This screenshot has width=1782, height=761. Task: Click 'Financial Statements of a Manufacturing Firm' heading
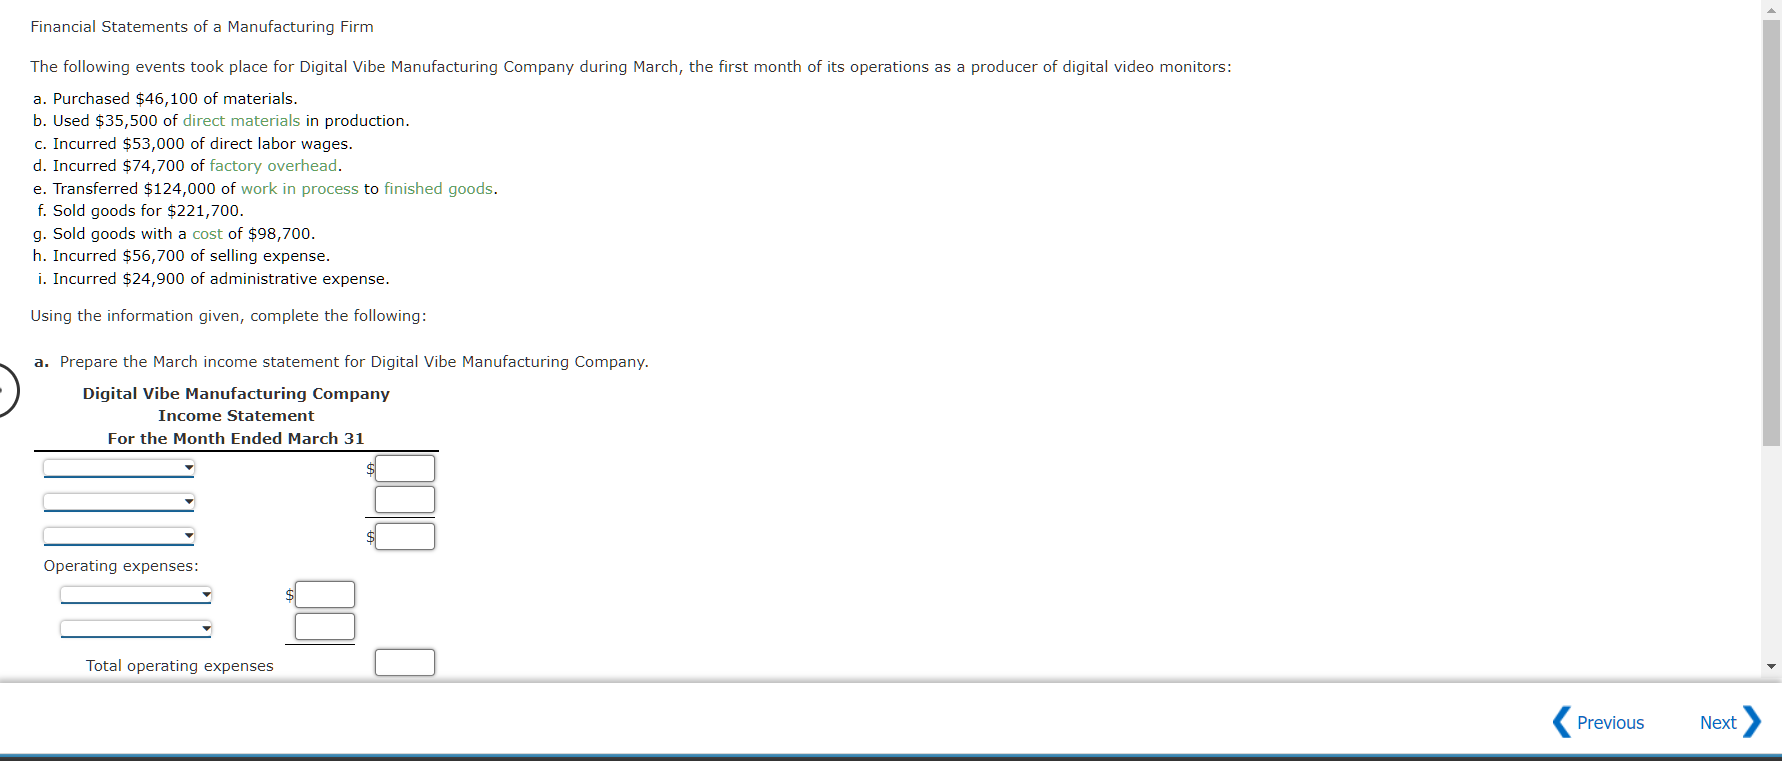tap(202, 27)
